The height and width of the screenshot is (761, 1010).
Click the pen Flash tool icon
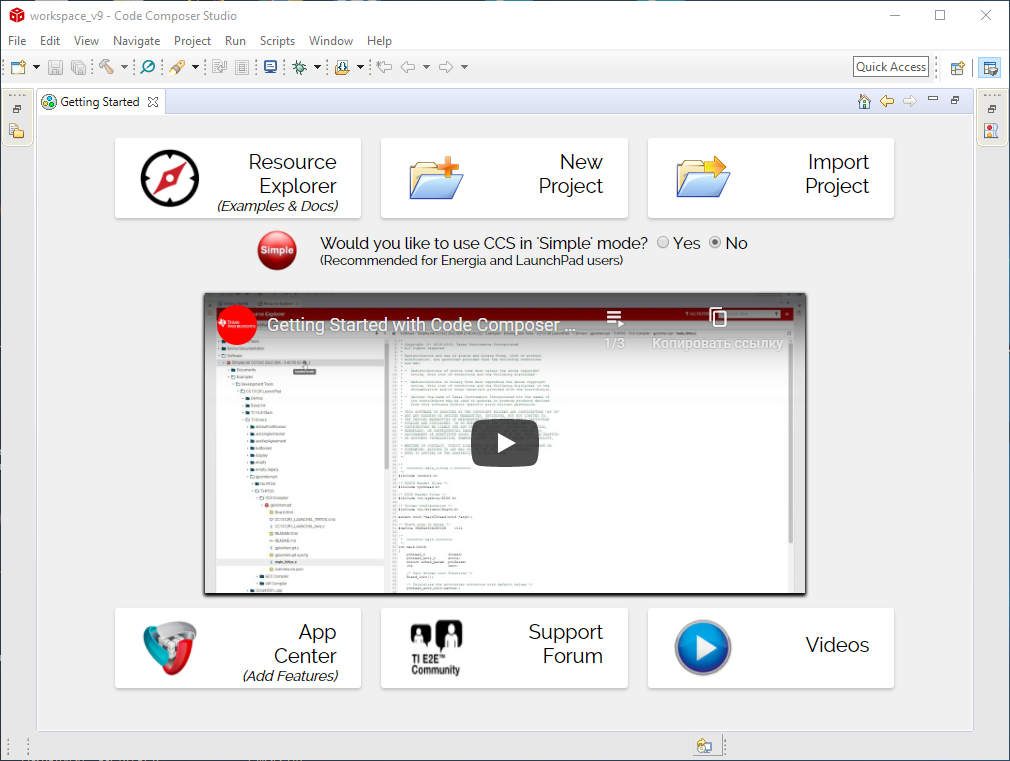pyautogui.click(x=177, y=67)
